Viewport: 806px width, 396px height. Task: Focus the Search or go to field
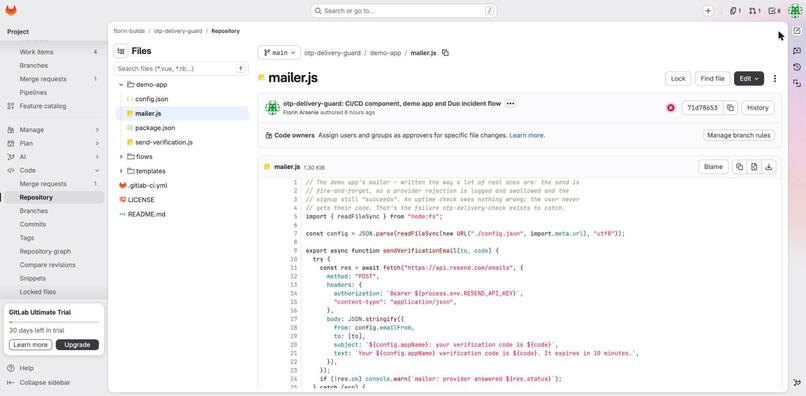[404, 11]
